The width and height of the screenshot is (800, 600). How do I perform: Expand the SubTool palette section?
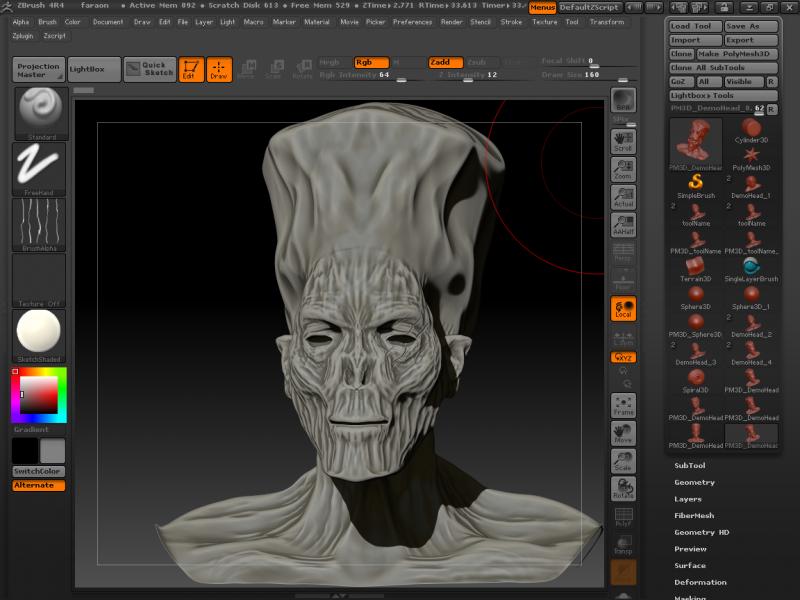[x=690, y=465]
